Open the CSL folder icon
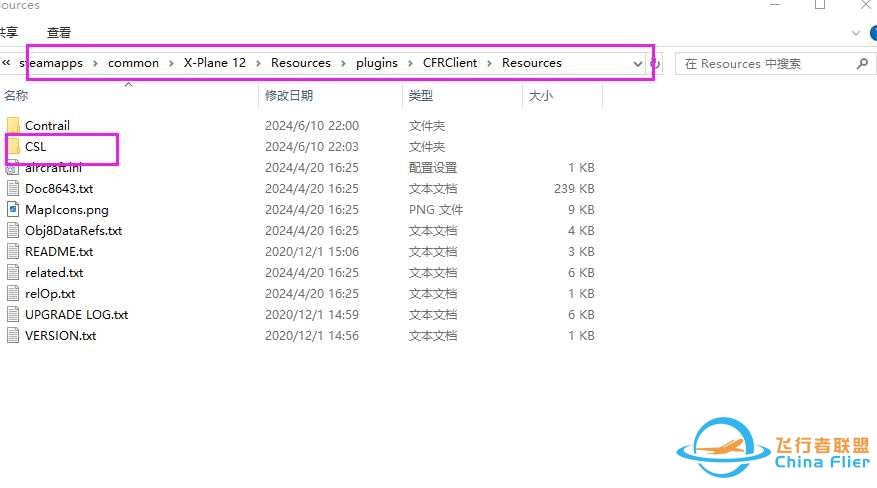Screen dimensions: 877x488 tap(13, 146)
